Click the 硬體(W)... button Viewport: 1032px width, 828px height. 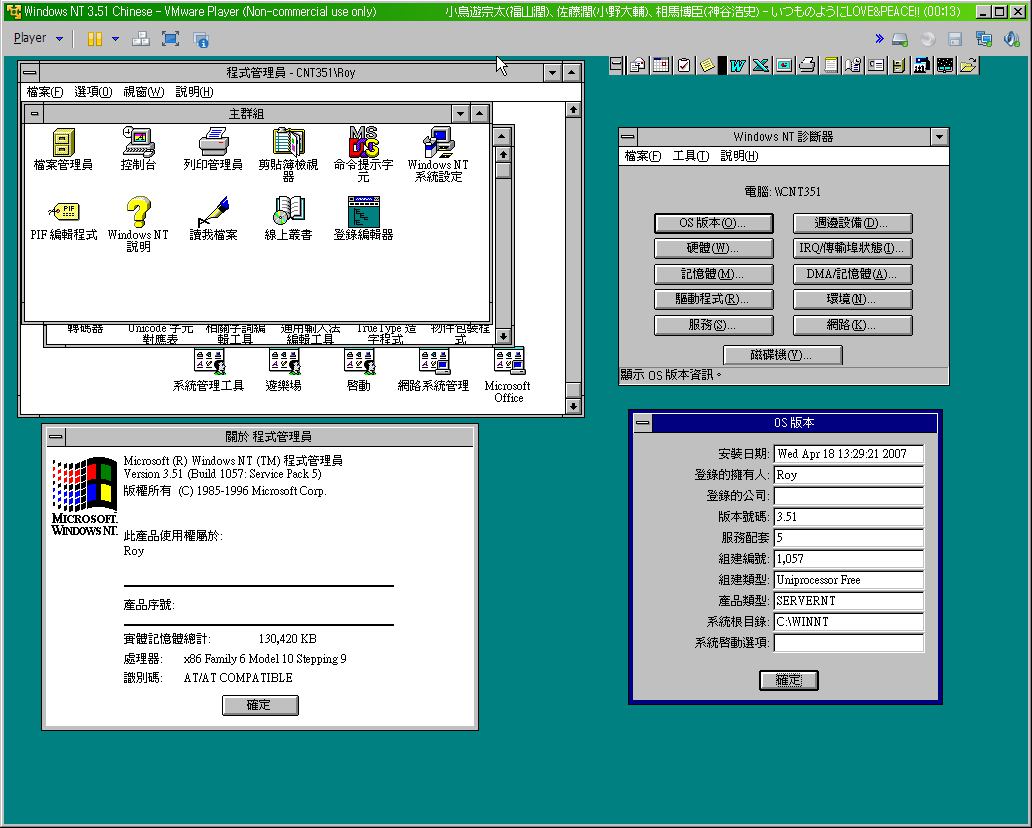[713, 248]
